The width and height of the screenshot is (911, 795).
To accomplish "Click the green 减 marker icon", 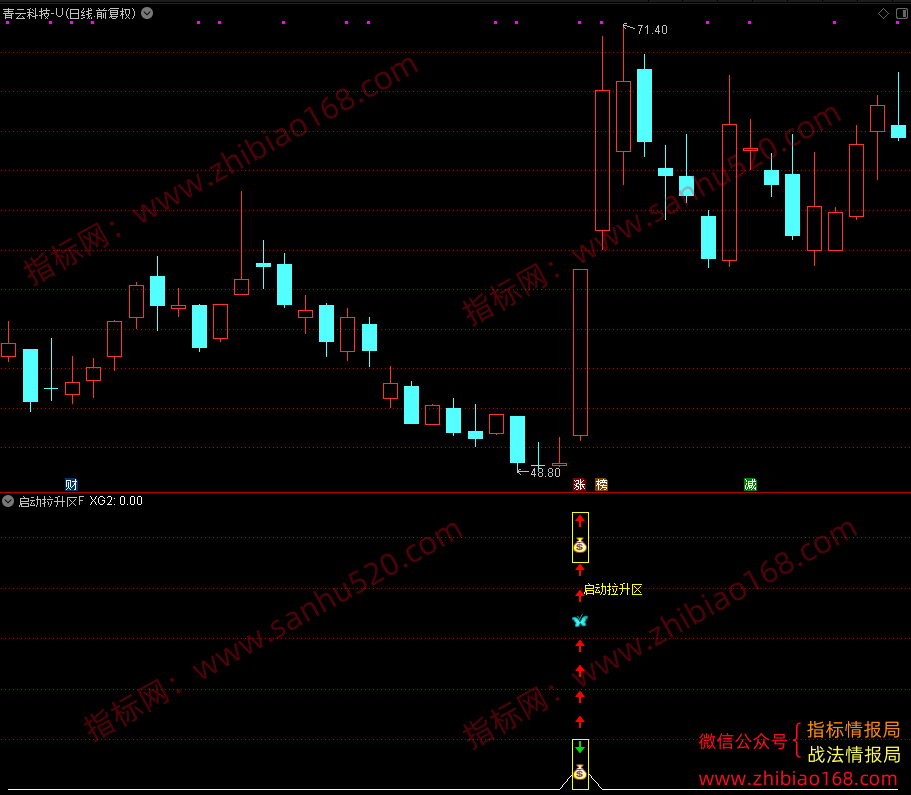I will click(x=750, y=484).
